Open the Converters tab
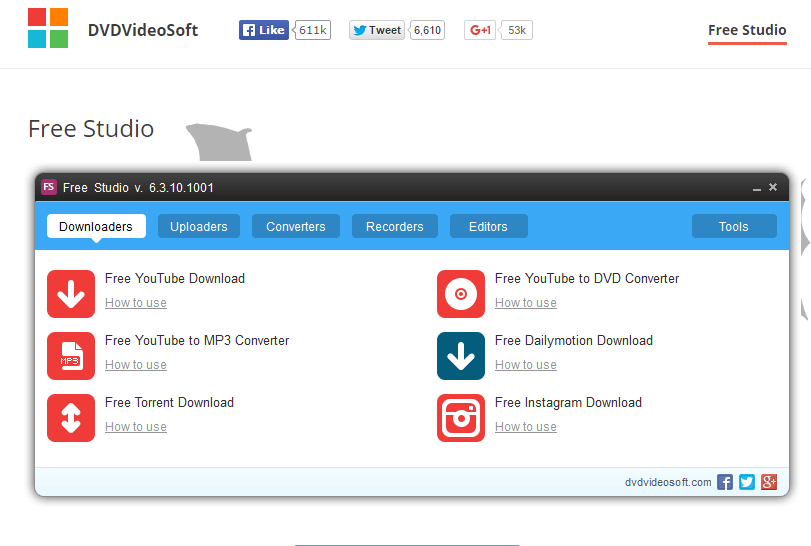The image size is (811, 546). (296, 226)
